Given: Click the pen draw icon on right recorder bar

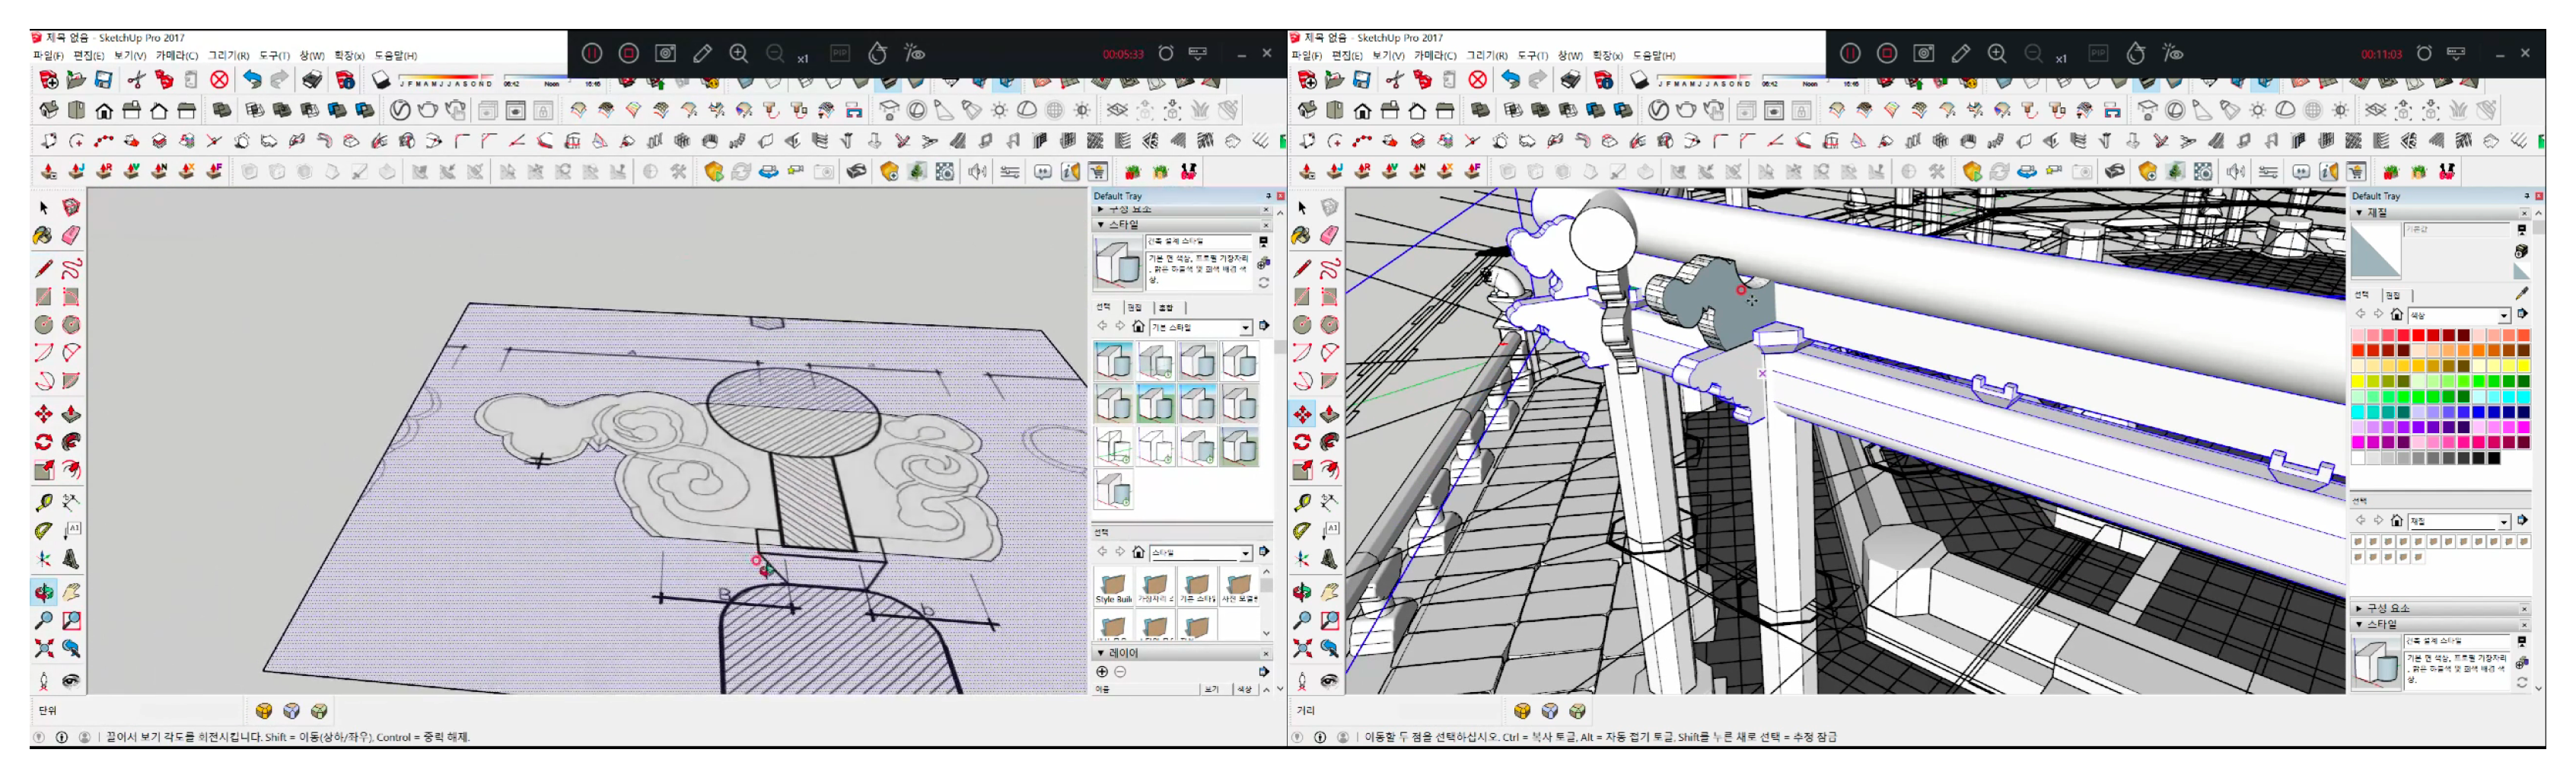Looking at the screenshot, I should 1960,53.
